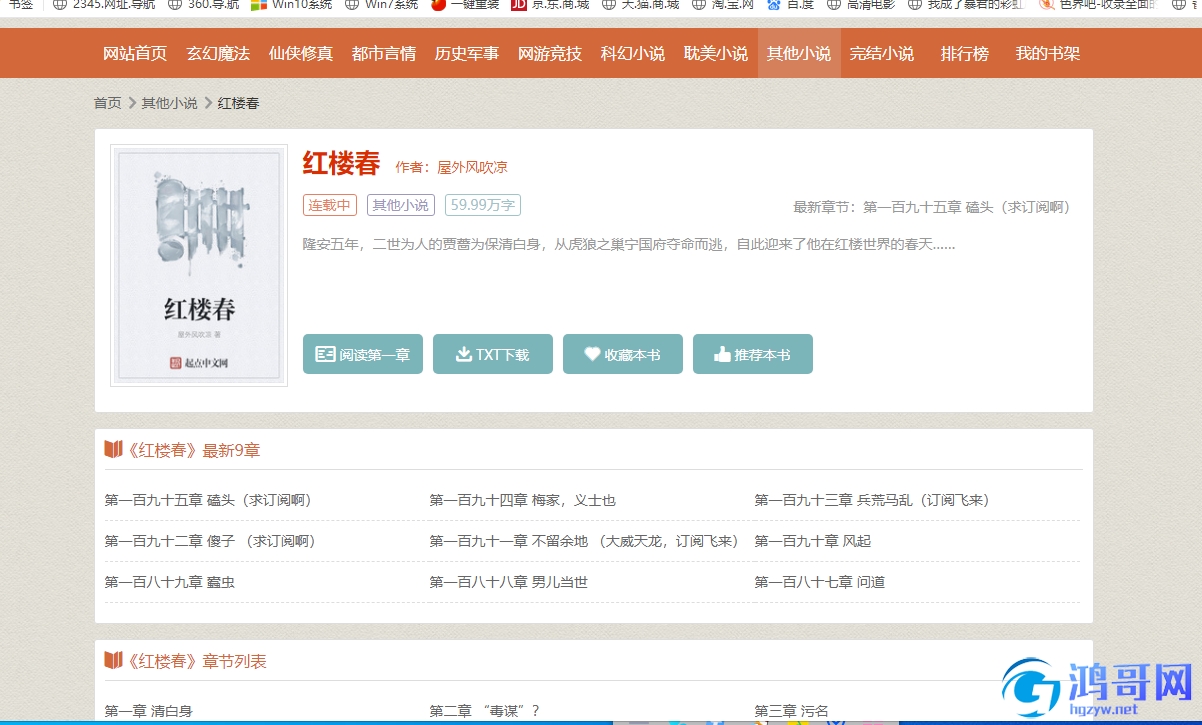Open the 高清电影 bookmark
The image size is (1202, 725).
(x=861, y=5)
